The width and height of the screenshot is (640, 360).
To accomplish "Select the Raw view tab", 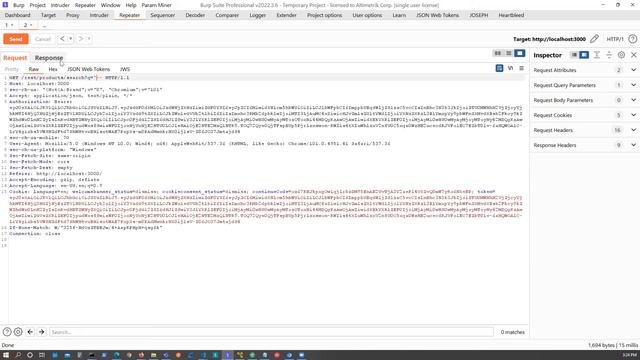I will [x=33, y=69].
